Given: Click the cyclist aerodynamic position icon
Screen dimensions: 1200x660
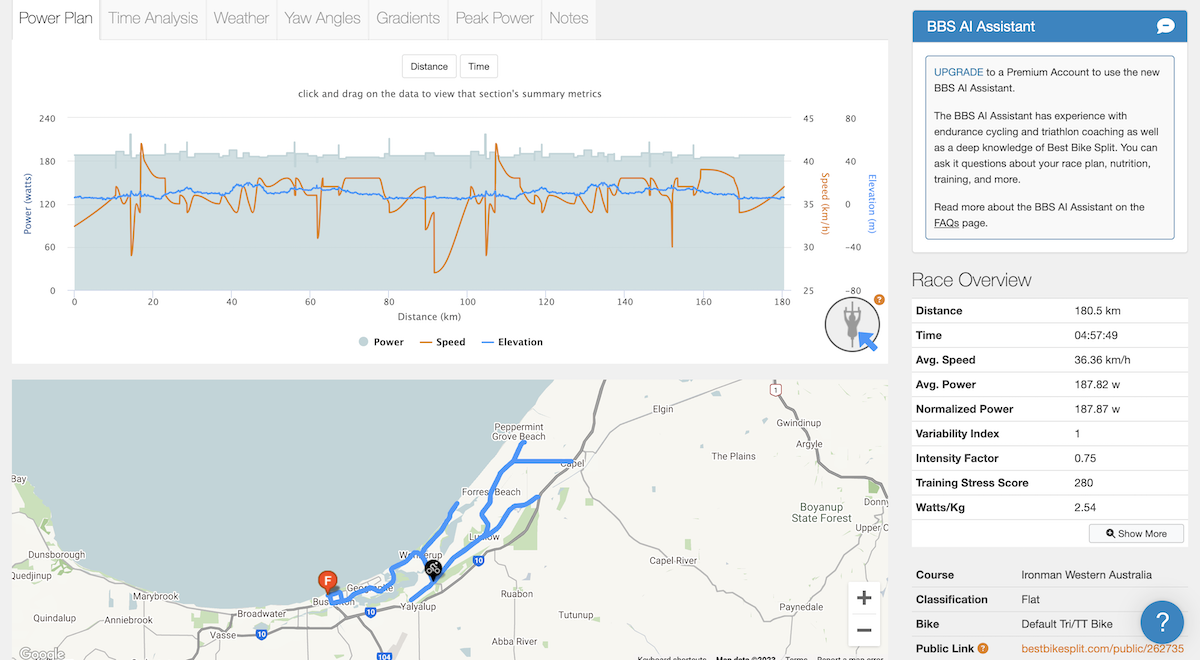Looking at the screenshot, I should tap(852, 324).
